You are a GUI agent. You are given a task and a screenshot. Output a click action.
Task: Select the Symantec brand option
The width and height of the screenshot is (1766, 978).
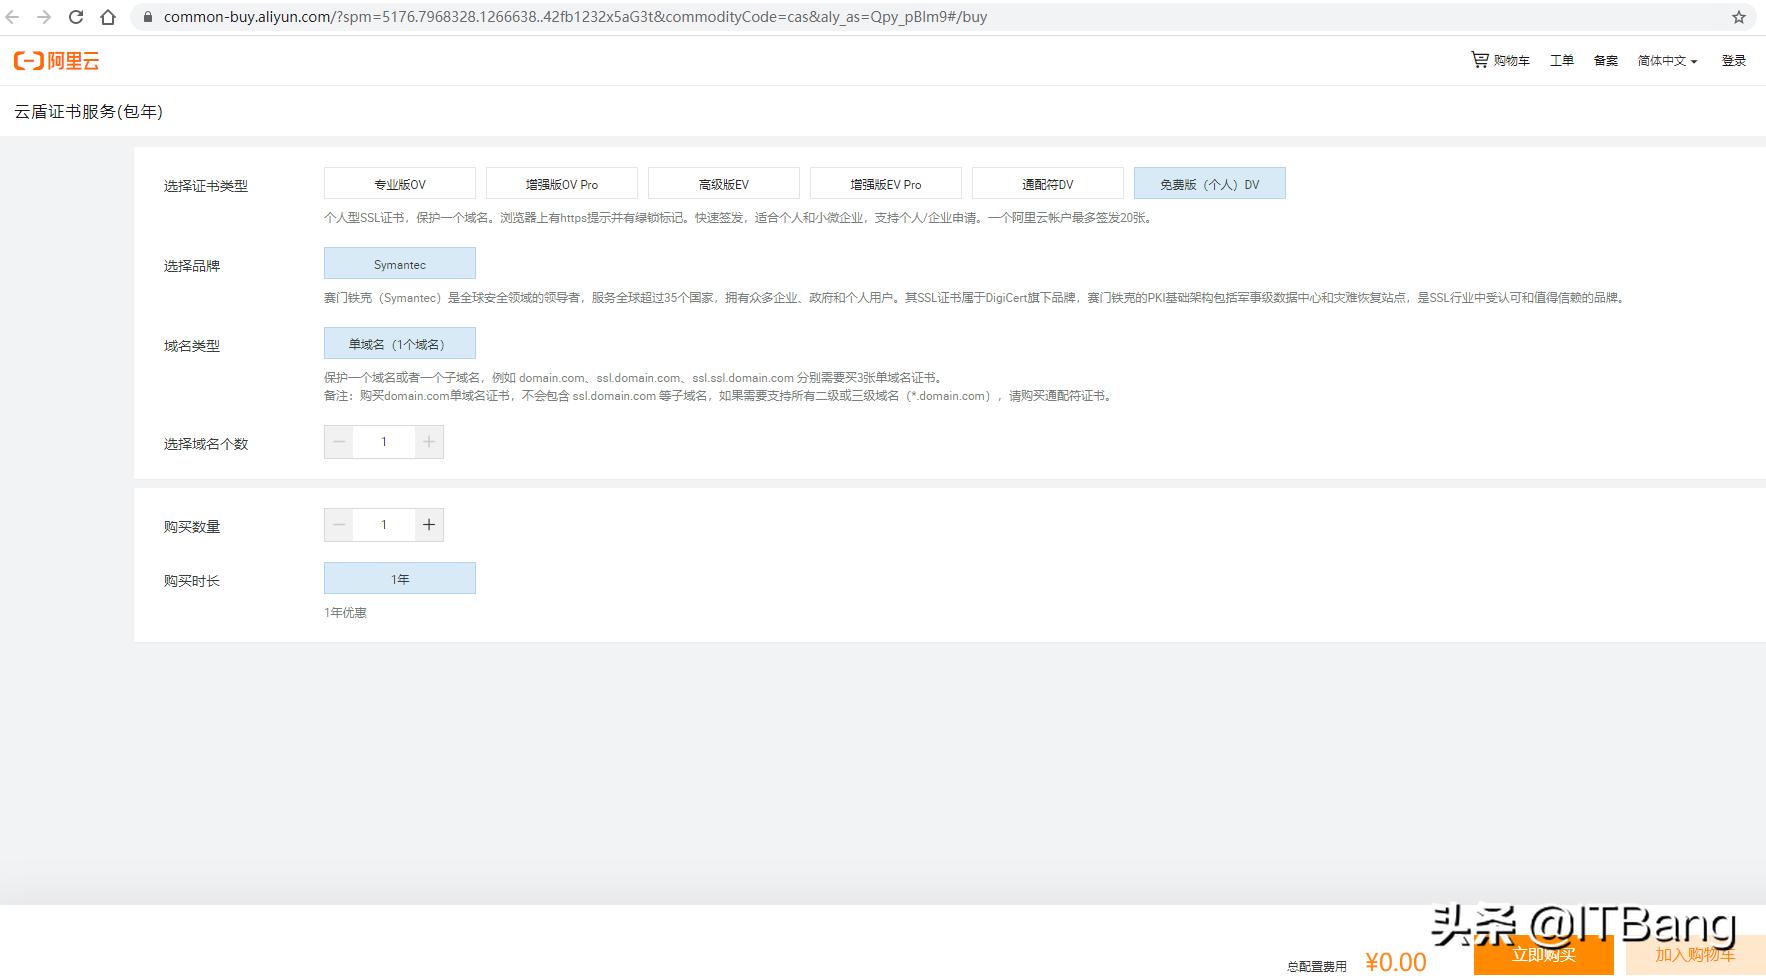click(399, 263)
